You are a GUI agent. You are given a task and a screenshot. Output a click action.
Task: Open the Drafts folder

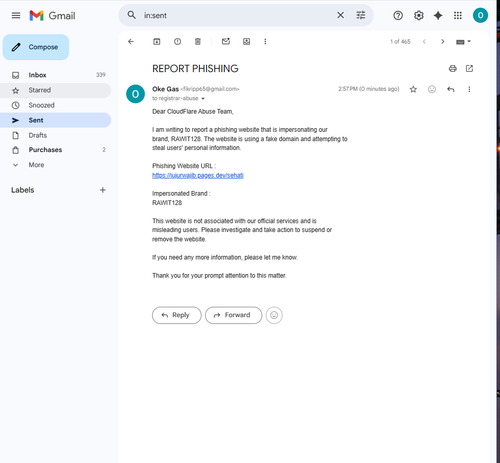point(55,135)
